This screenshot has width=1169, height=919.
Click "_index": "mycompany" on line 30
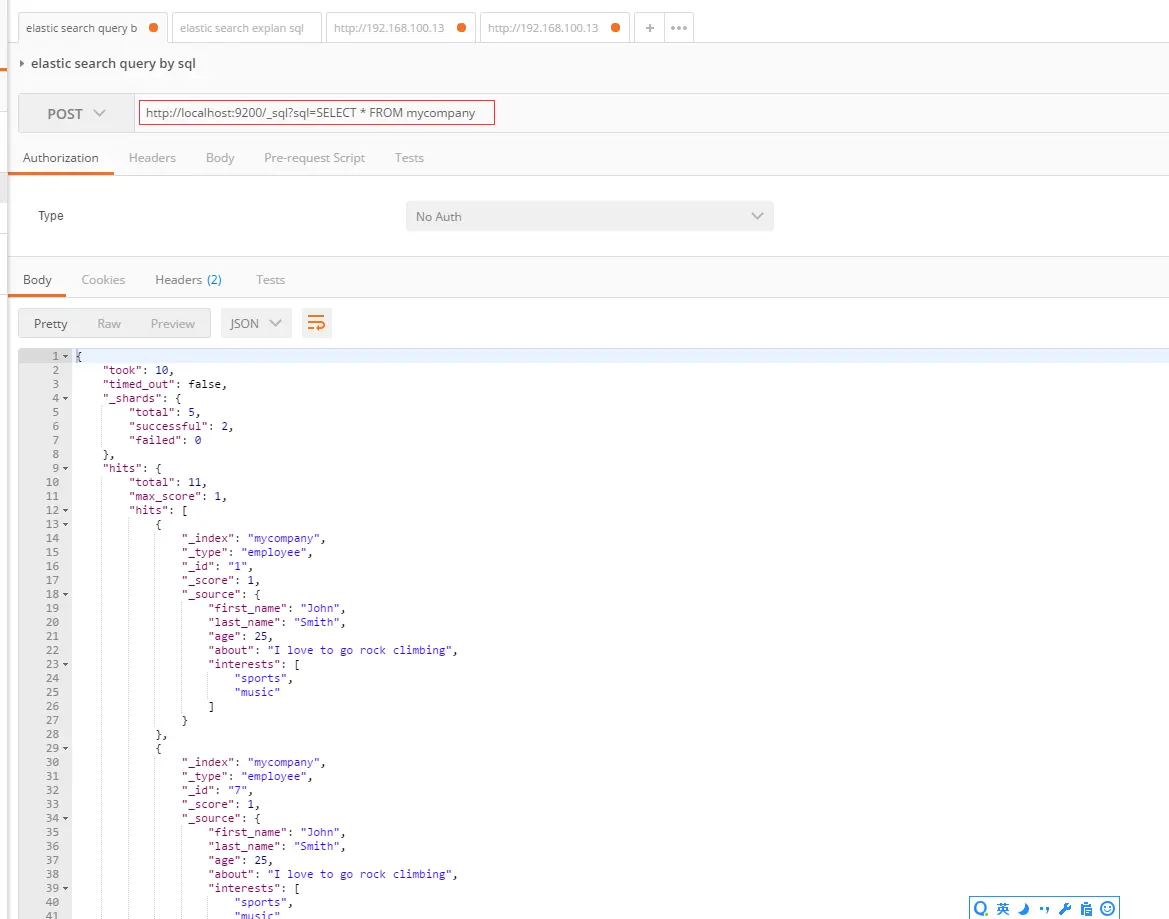[x=253, y=762]
